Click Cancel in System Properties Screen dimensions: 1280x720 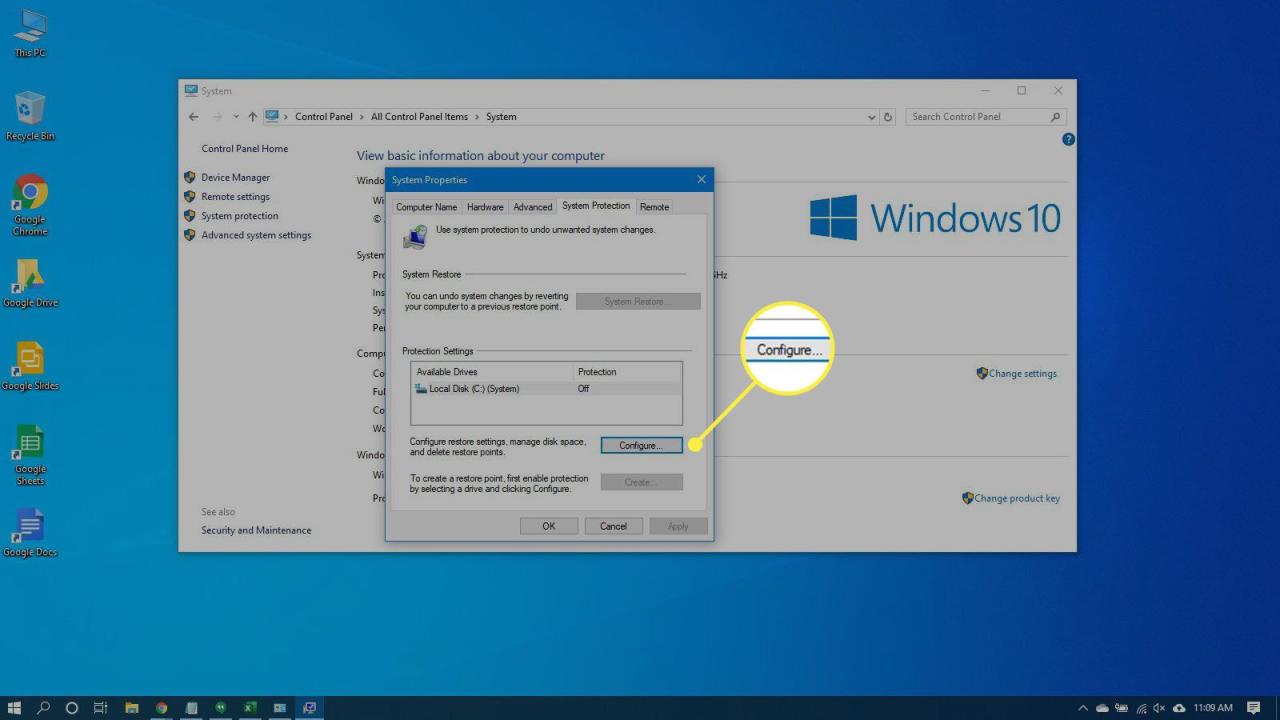[x=613, y=526]
